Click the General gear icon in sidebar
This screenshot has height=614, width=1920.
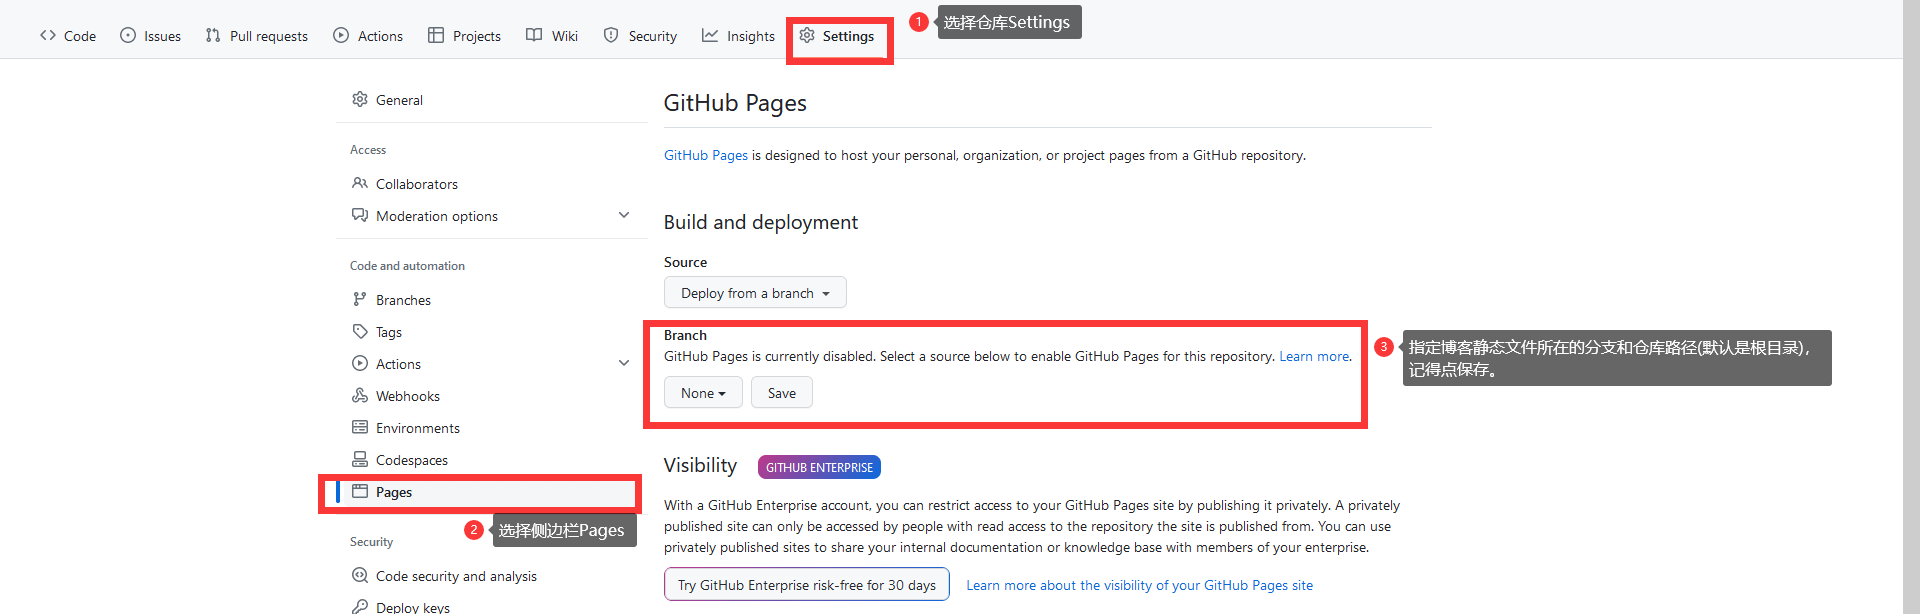point(360,99)
